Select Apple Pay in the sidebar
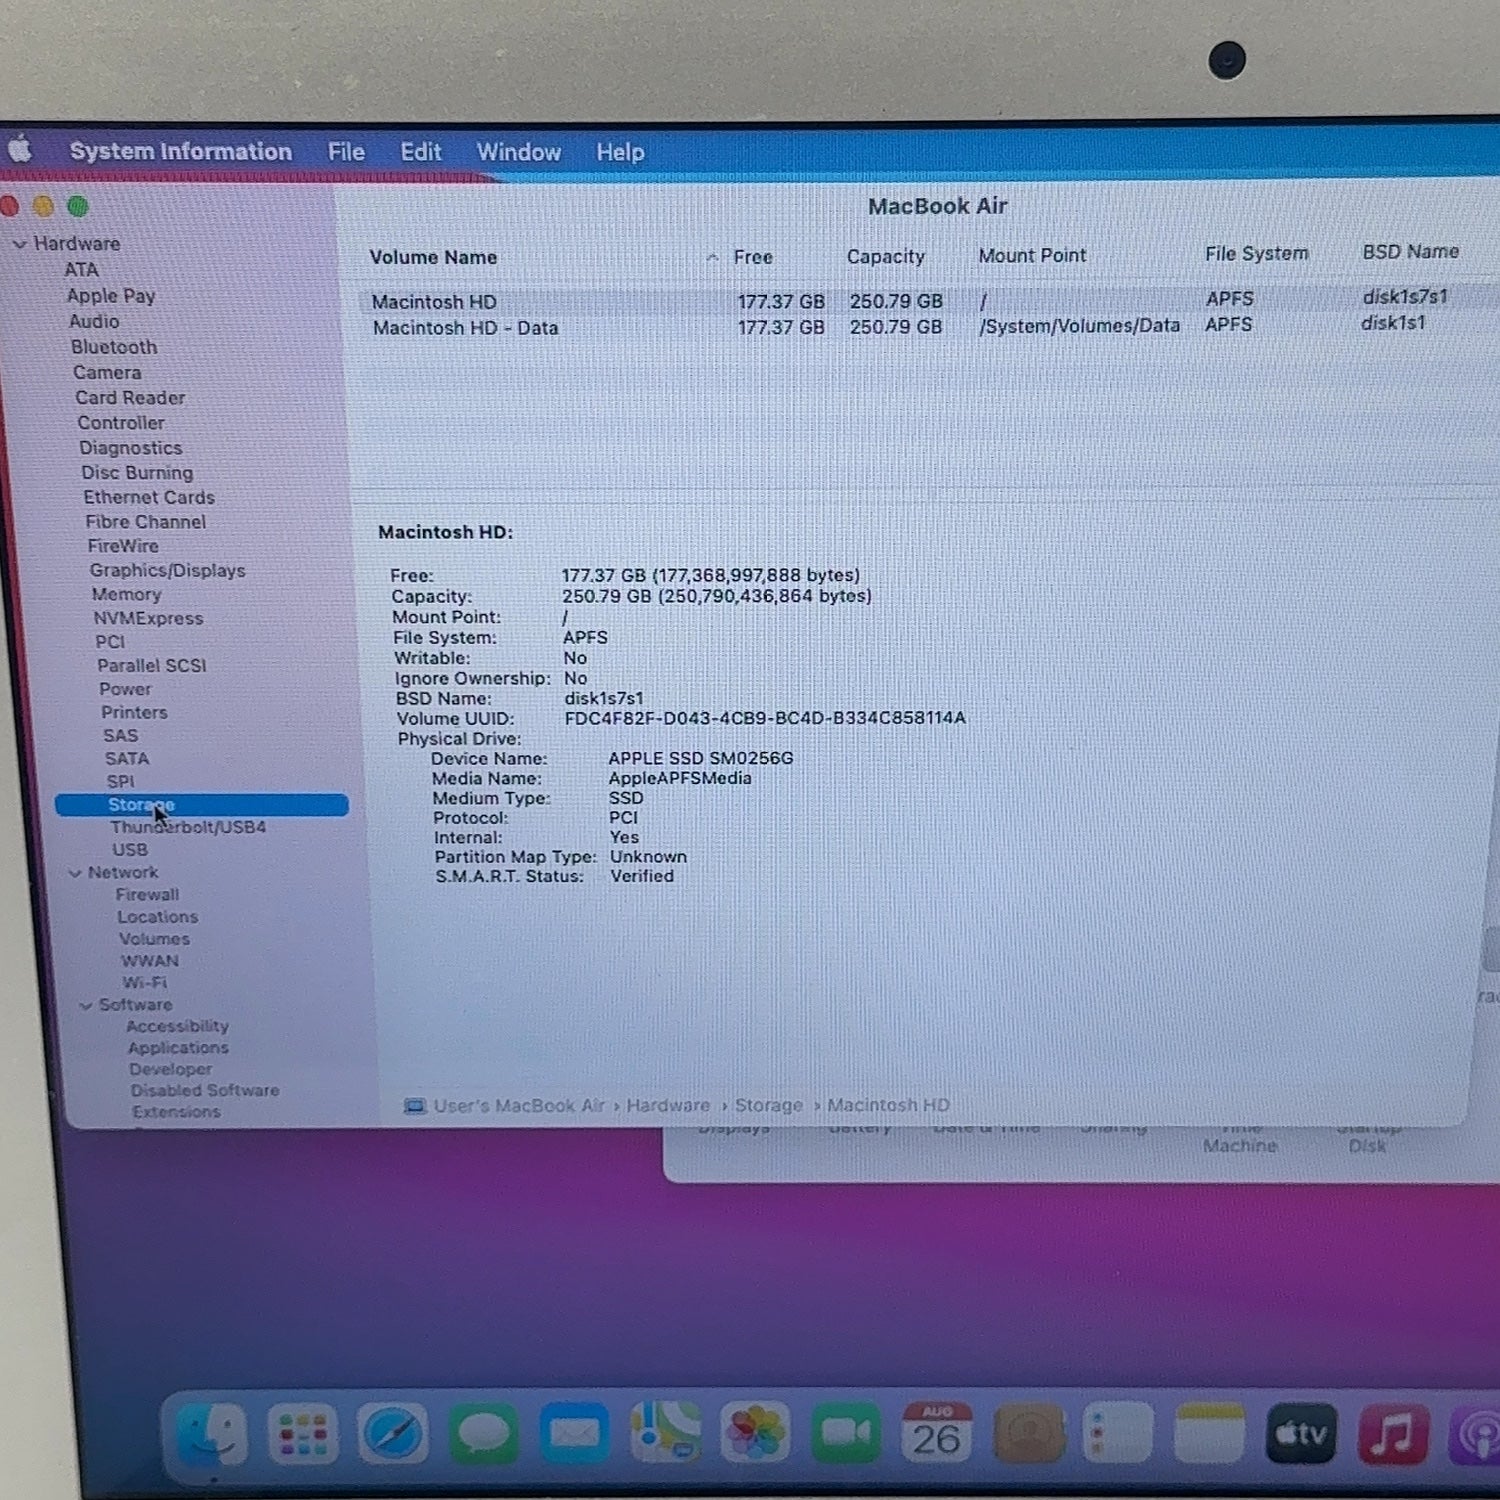 tap(111, 296)
